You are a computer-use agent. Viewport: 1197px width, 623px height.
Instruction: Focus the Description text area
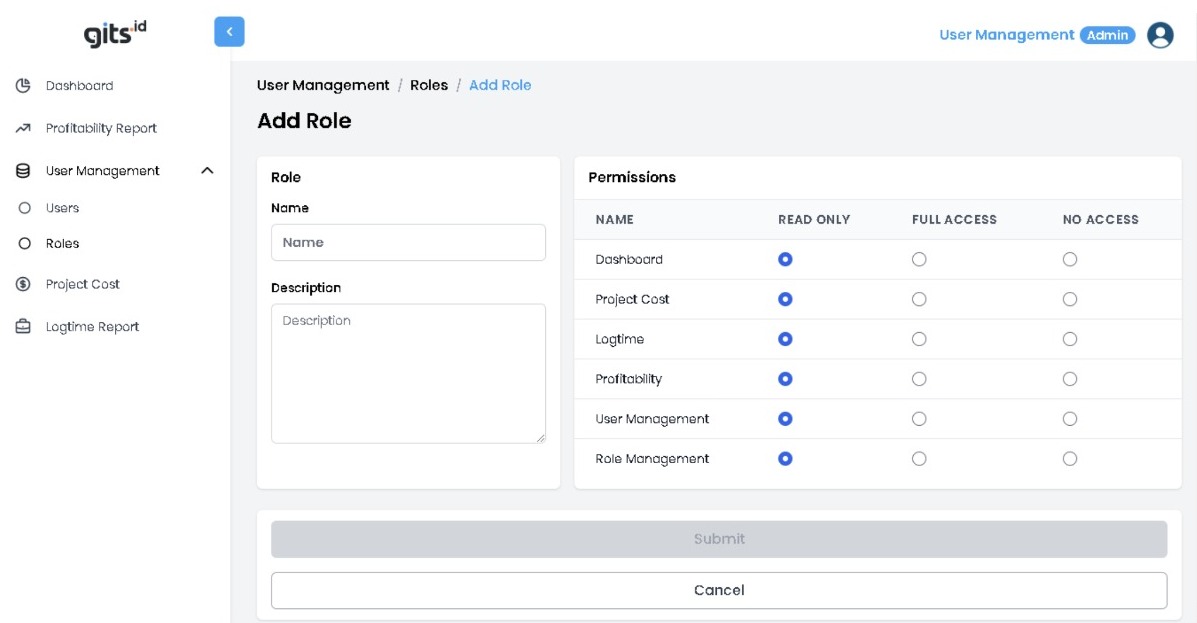click(x=408, y=373)
